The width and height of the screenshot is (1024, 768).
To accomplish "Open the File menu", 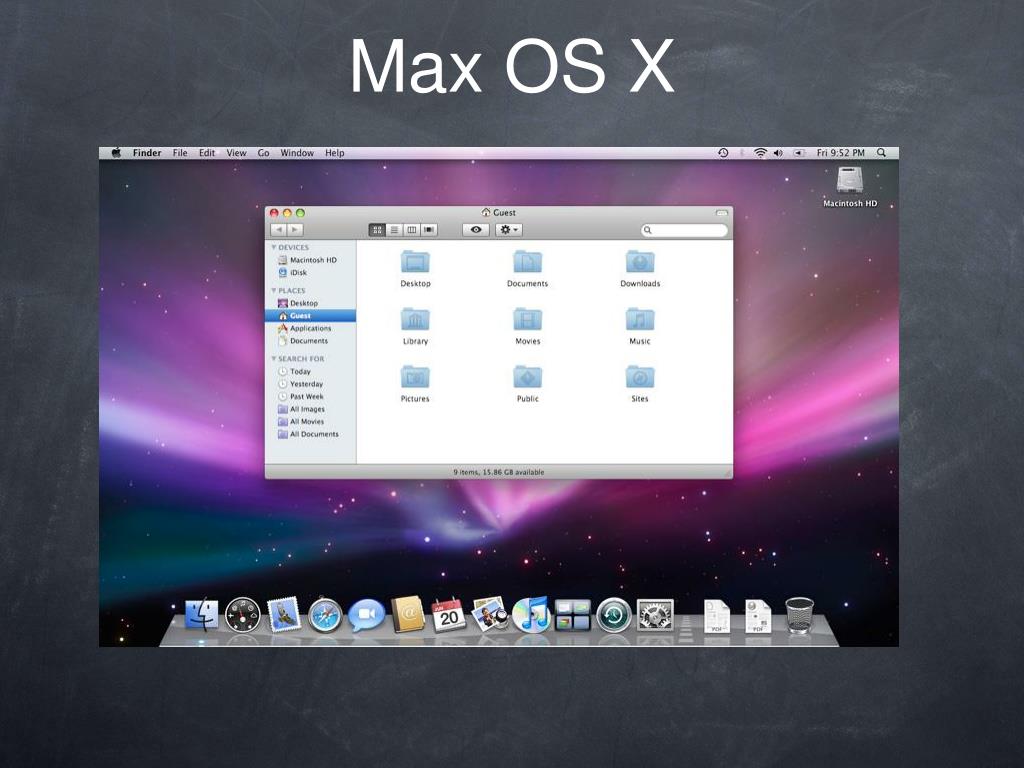I will point(180,153).
